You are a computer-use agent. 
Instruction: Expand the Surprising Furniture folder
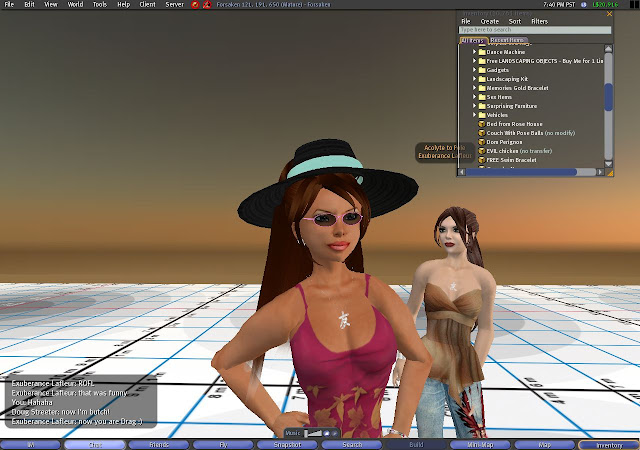(474, 106)
